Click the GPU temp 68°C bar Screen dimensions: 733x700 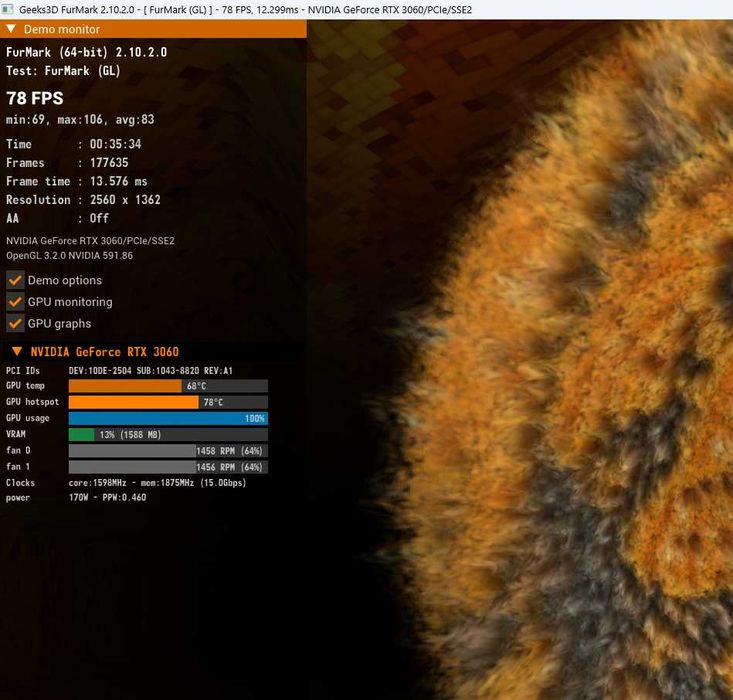tap(168, 386)
